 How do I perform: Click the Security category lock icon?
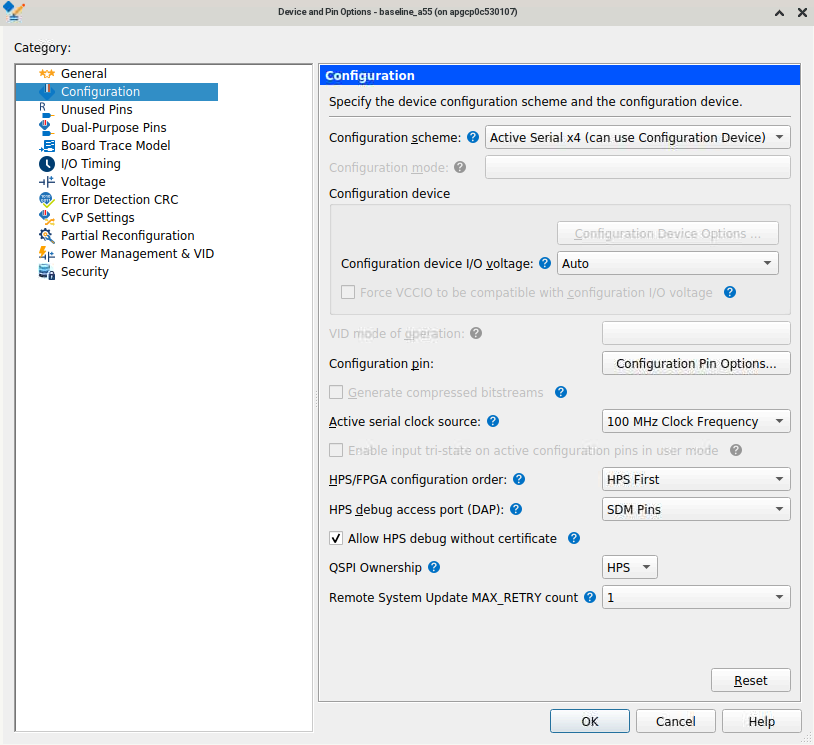[47, 272]
